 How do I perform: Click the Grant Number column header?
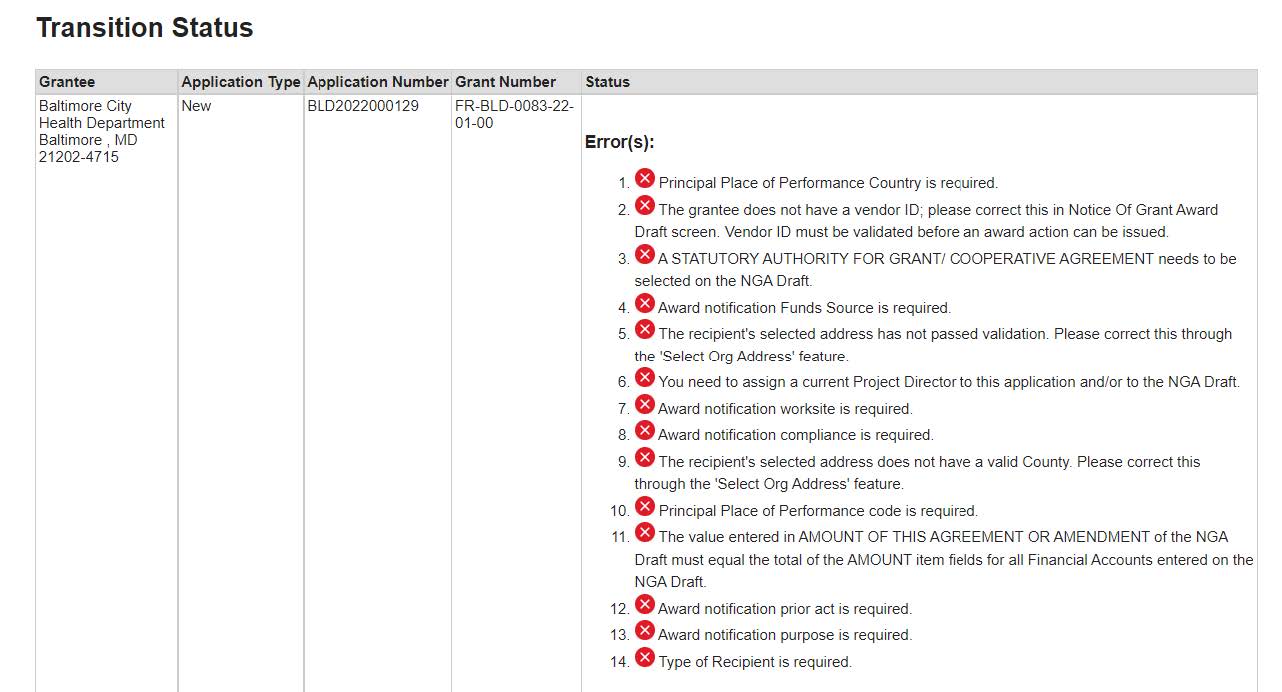505,82
